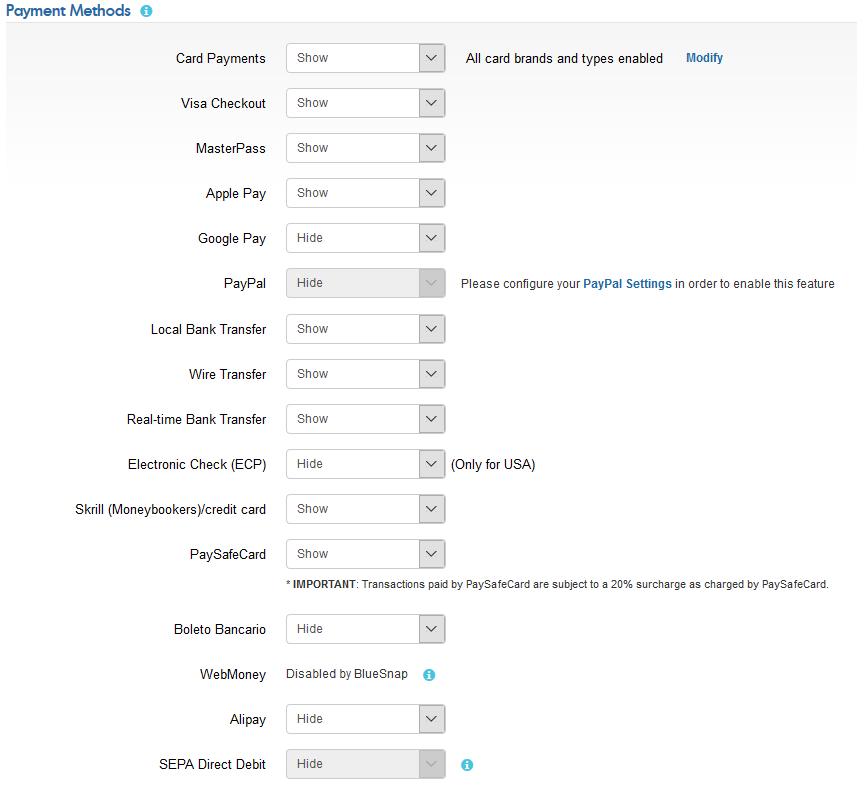Open the Visa Checkout dropdown
Image resolution: width=857 pixels, height=787 pixels.
coord(366,103)
